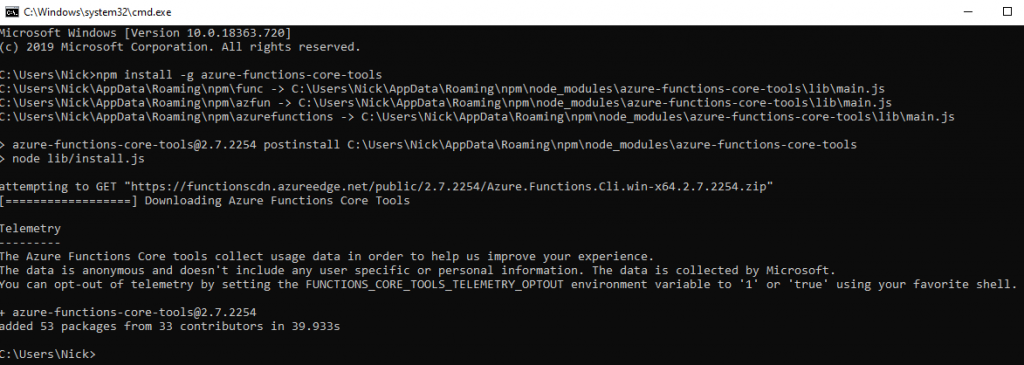Click the Telemetry heading text
The width and height of the screenshot is (1024, 365).
coord(30,229)
